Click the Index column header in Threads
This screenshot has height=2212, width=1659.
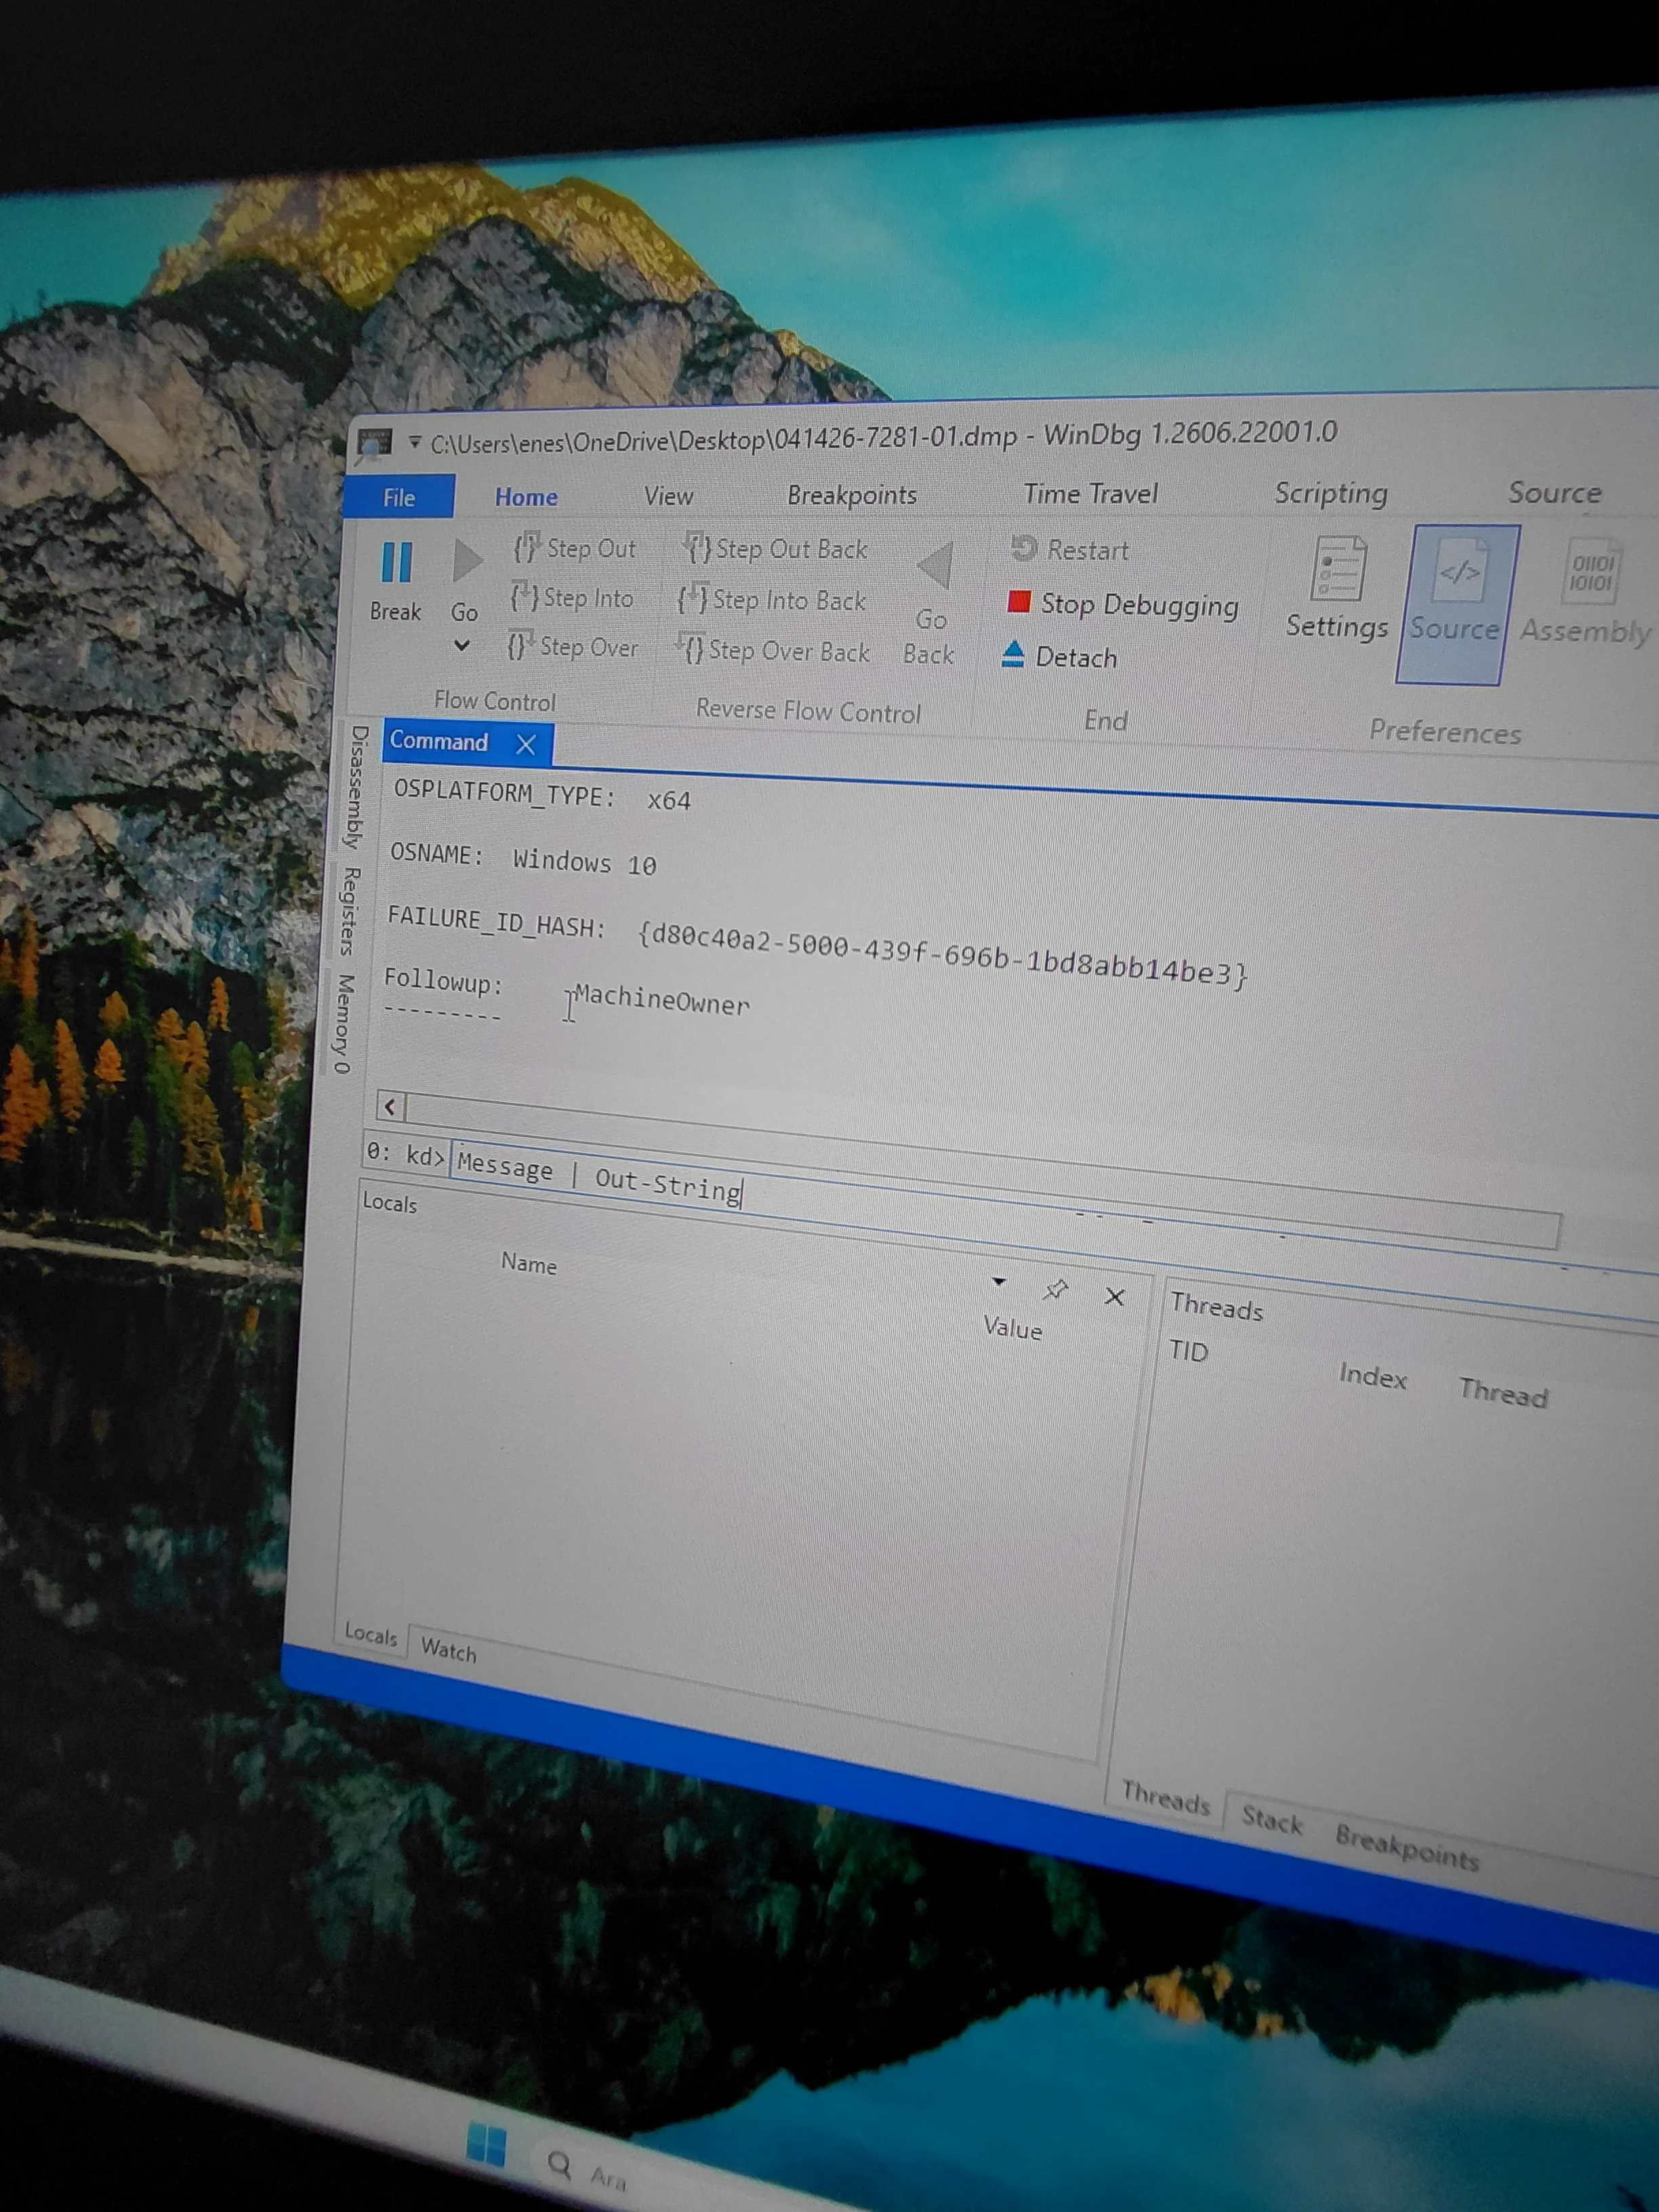[1372, 1377]
